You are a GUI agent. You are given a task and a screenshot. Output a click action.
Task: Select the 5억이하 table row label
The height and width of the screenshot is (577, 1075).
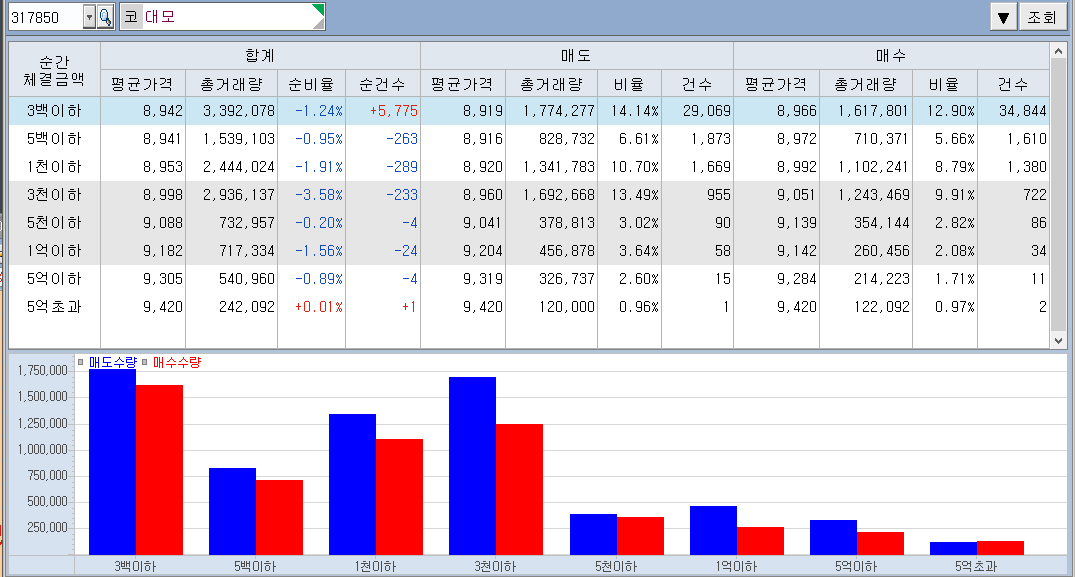(x=54, y=279)
